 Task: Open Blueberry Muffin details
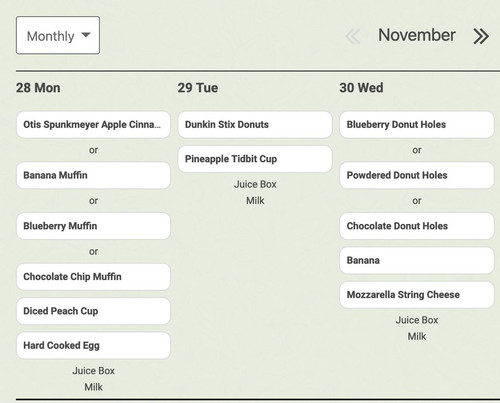point(93,226)
